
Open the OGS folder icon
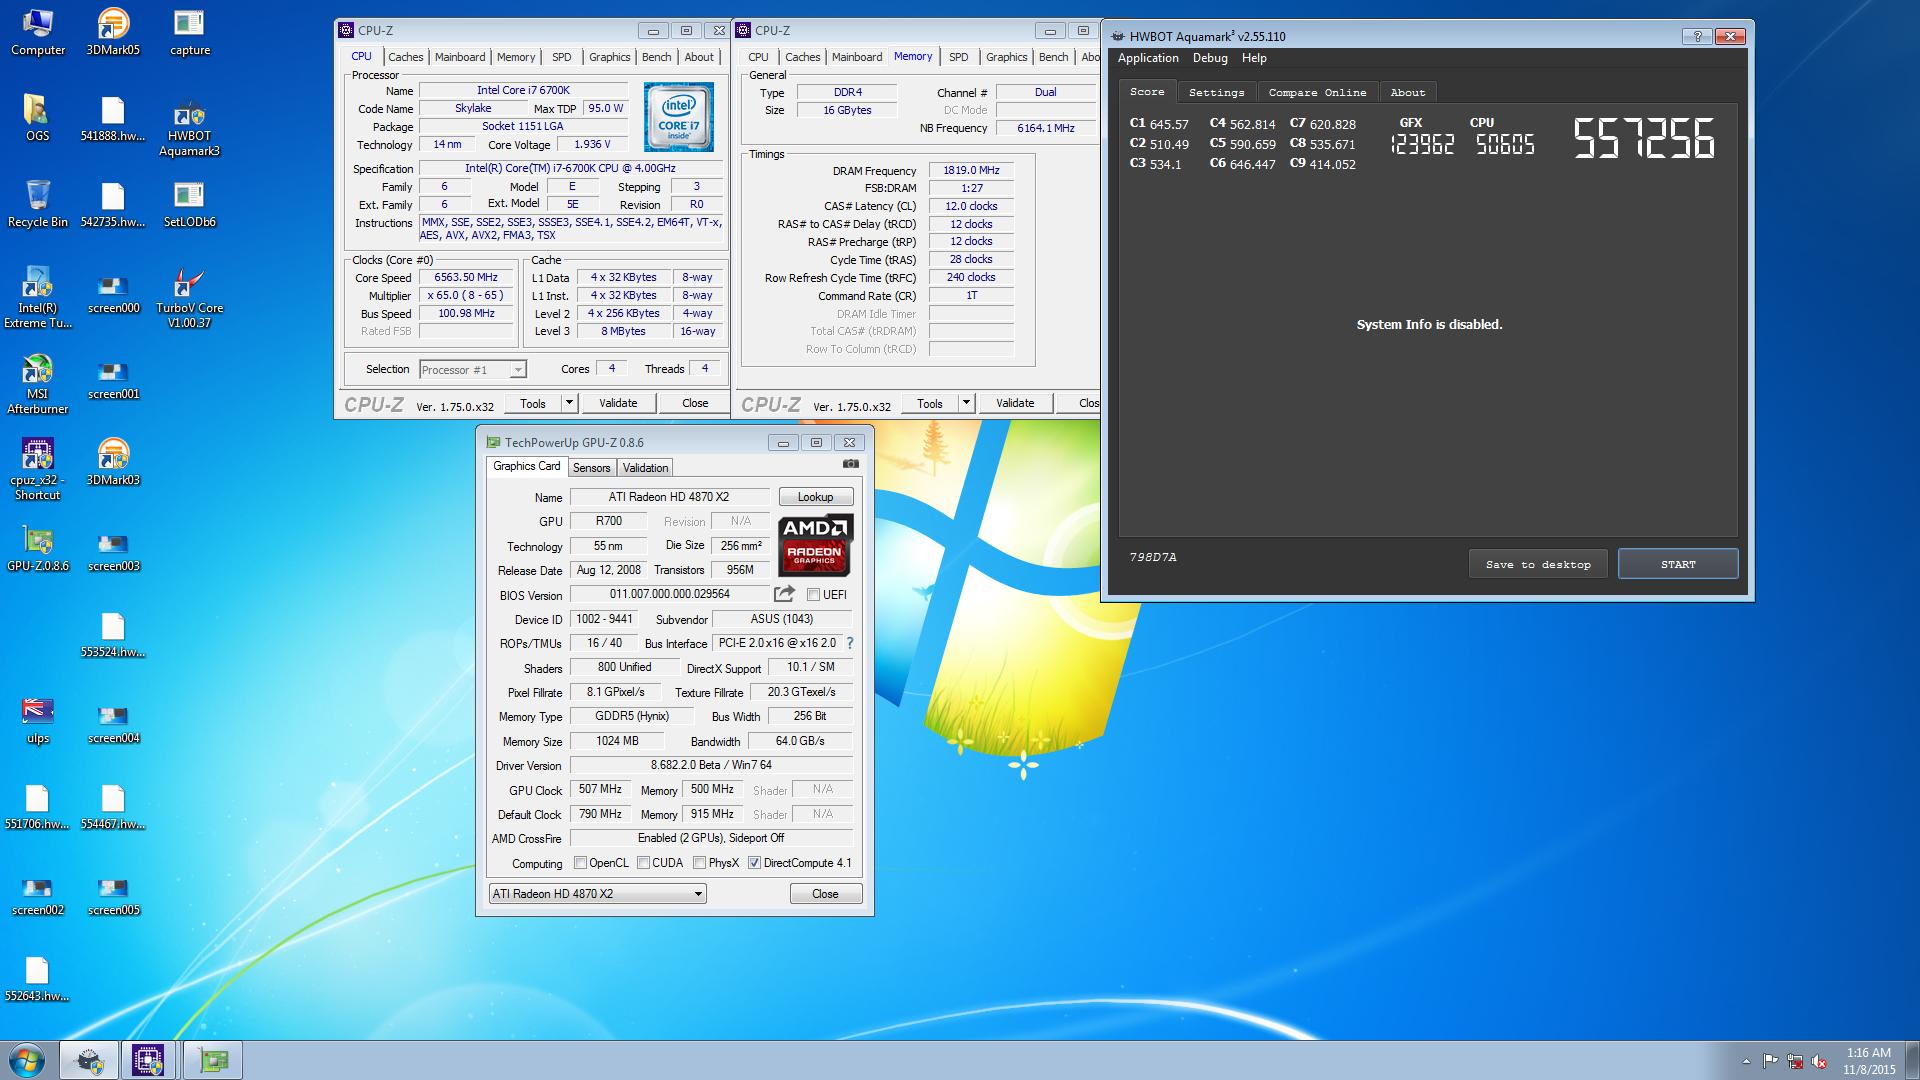[37, 118]
